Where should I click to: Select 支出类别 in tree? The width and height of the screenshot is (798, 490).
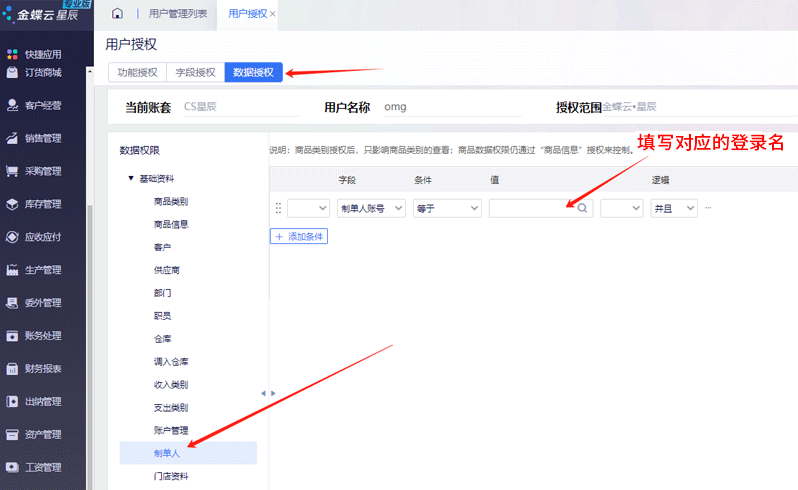(x=171, y=408)
